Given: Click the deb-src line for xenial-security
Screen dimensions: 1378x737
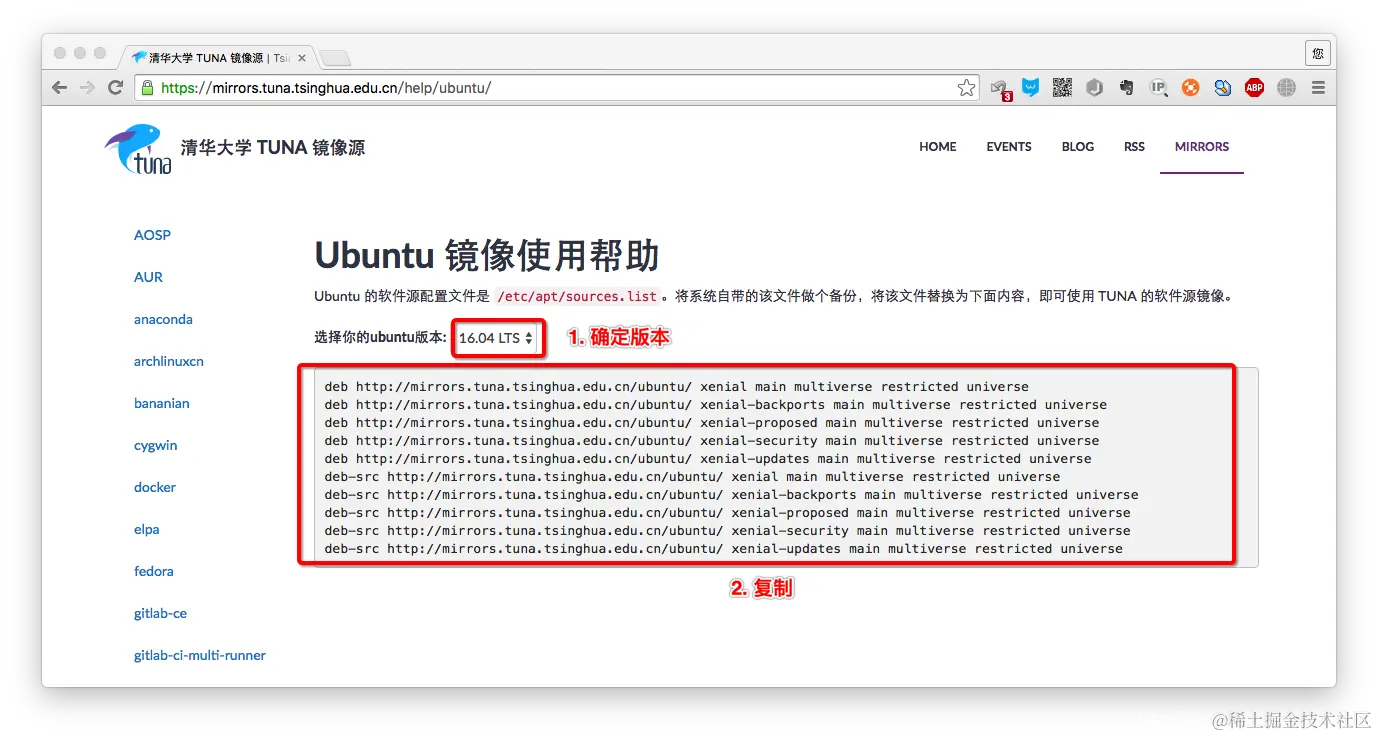Looking at the screenshot, I should click(727, 531).
